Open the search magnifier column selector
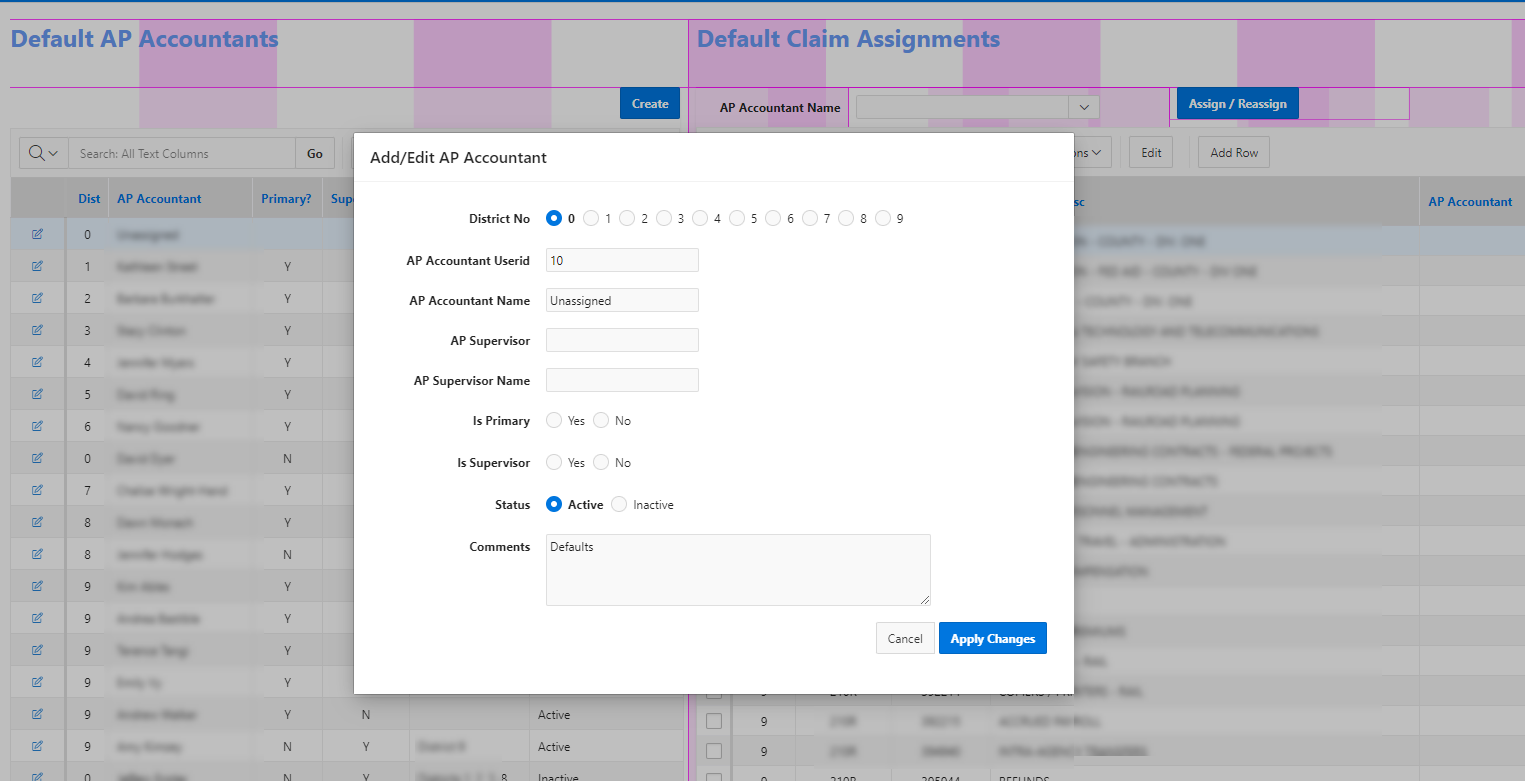 (44, 153)
